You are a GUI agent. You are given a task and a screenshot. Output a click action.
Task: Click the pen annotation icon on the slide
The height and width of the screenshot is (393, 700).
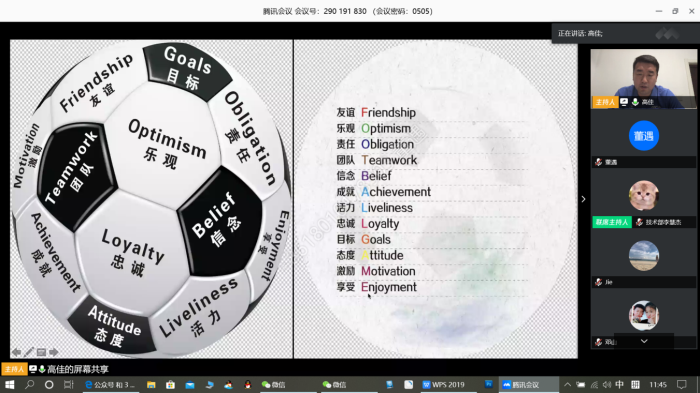pyautogui.click(x=29, y=352)
